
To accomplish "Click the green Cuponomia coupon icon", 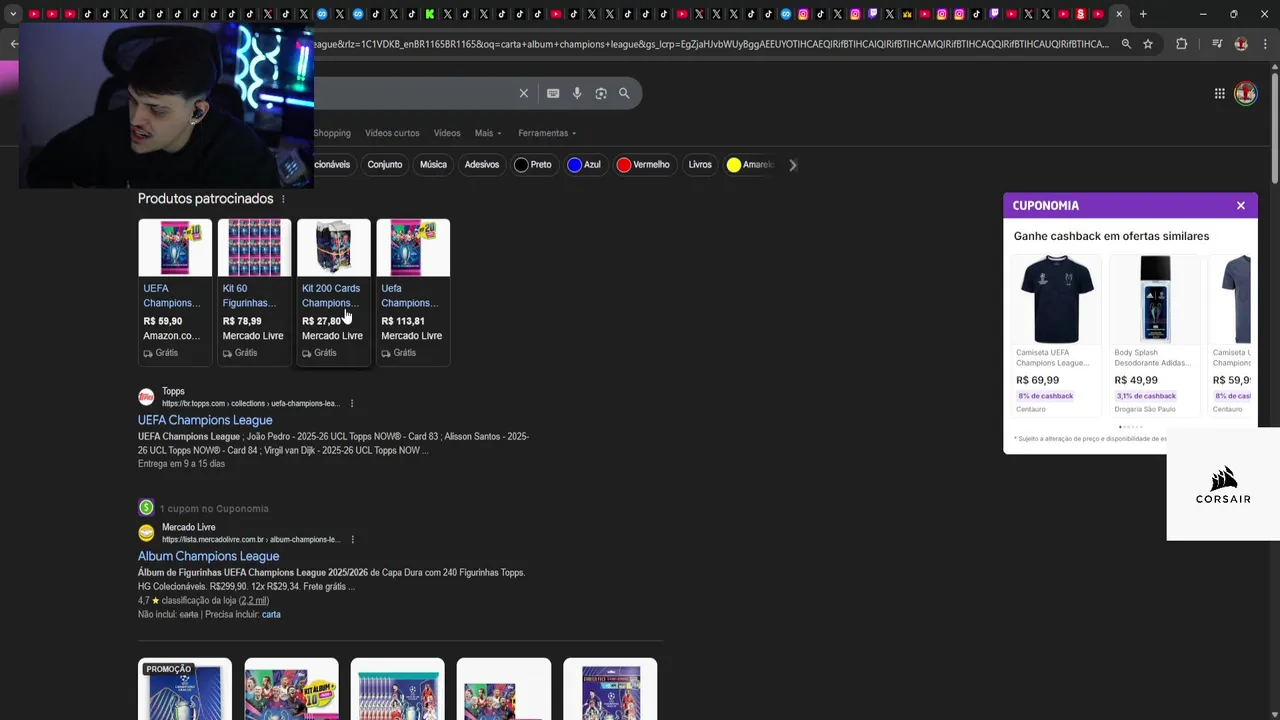I will tap(146, 508).
